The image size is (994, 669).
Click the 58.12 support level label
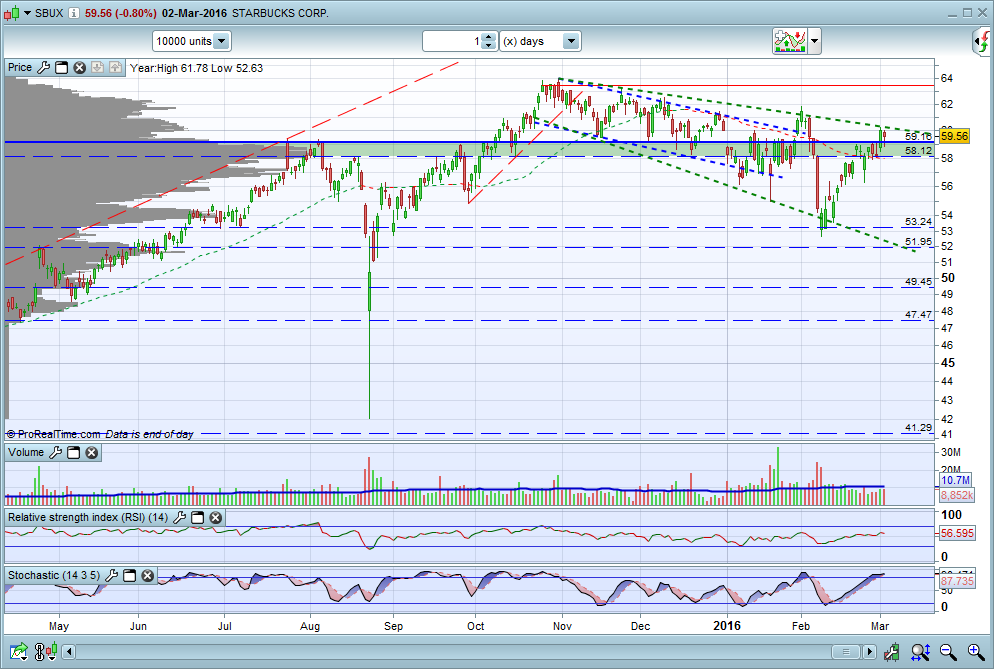(918, 151)
